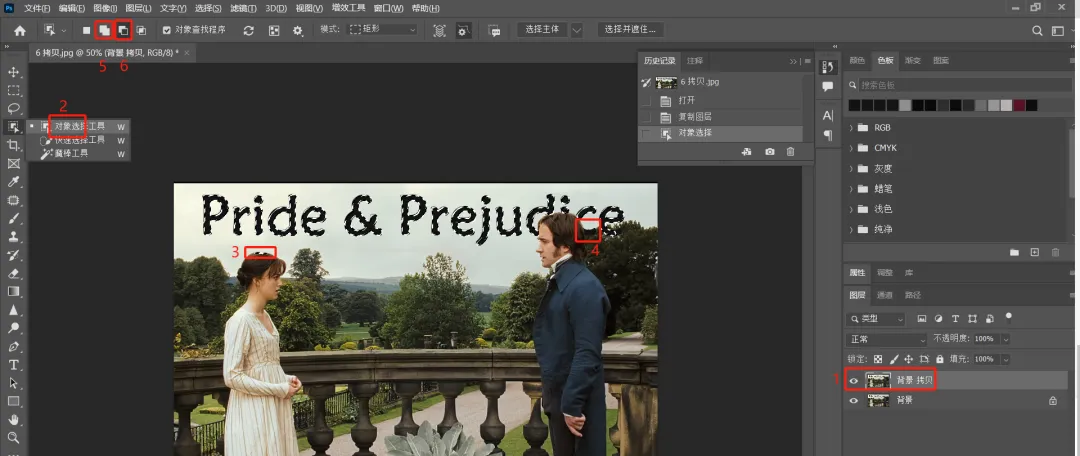This screenshot has width=1080, height=456.
Task: Click the Add to Selection icon
Action: [x=104, y=30]
